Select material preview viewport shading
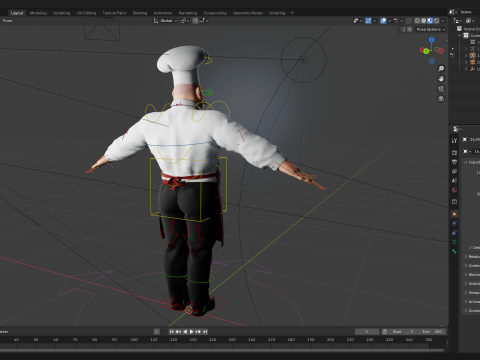Image resolution: width=480 pixels, height=360 pixels. coord(430,21)
